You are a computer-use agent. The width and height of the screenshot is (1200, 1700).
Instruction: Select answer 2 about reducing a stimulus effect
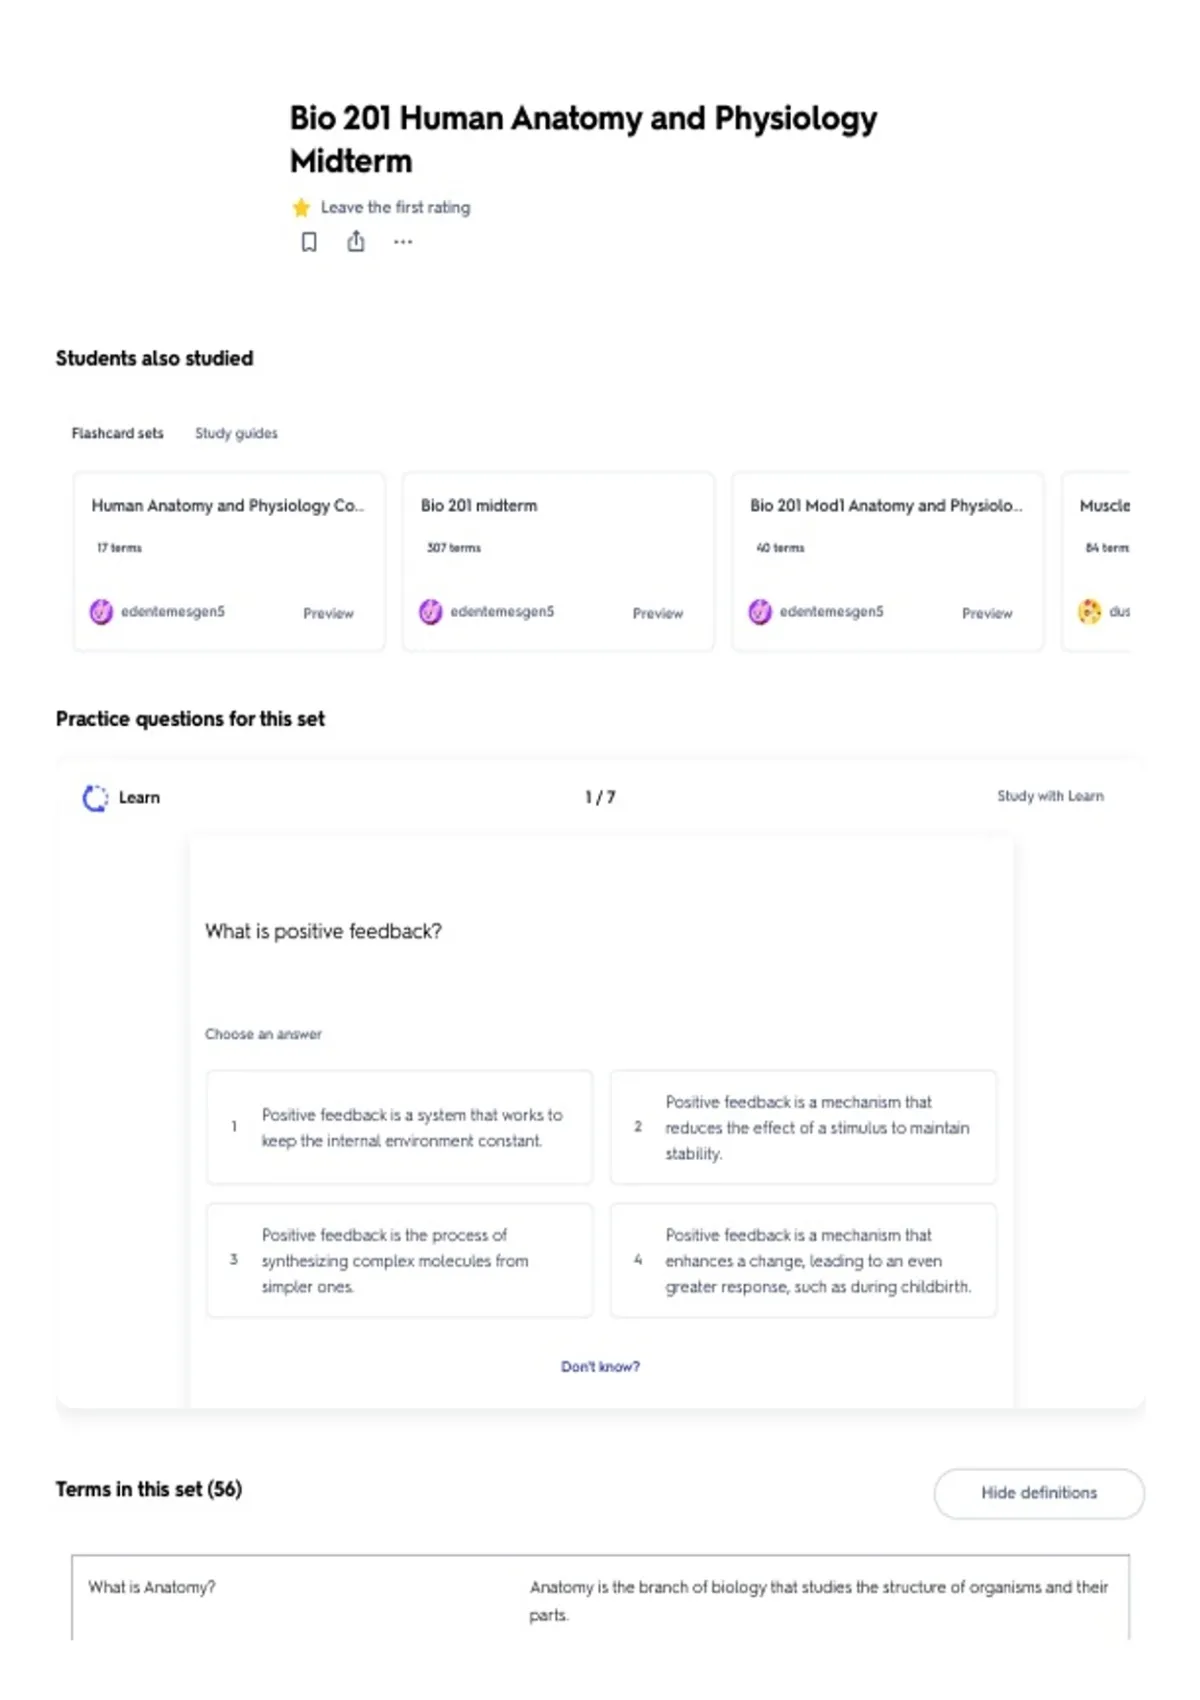[x=803, y=1127]
